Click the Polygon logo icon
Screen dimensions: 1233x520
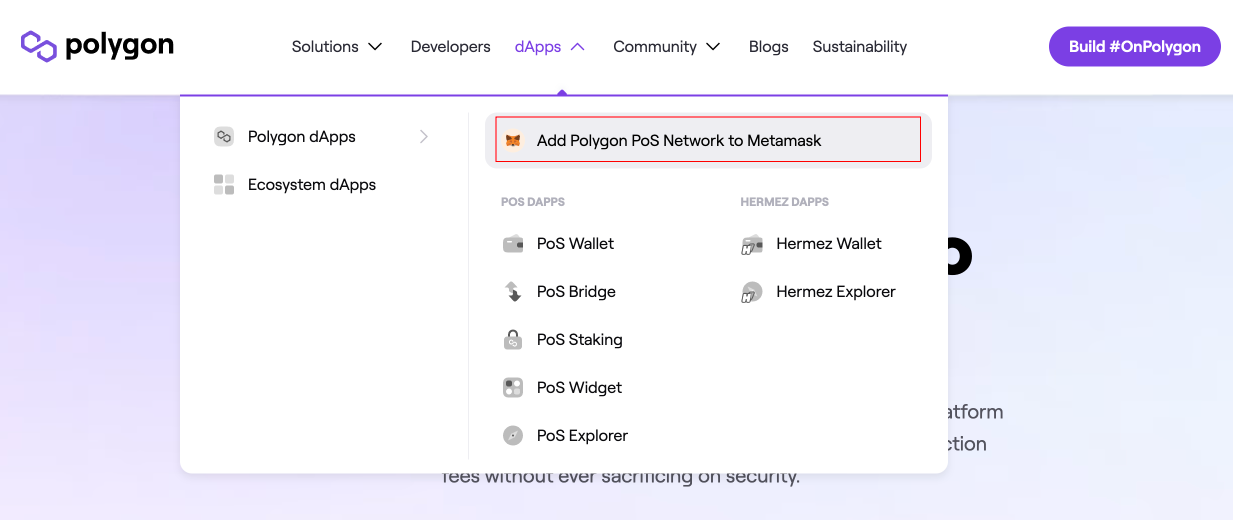coord(39,46)
